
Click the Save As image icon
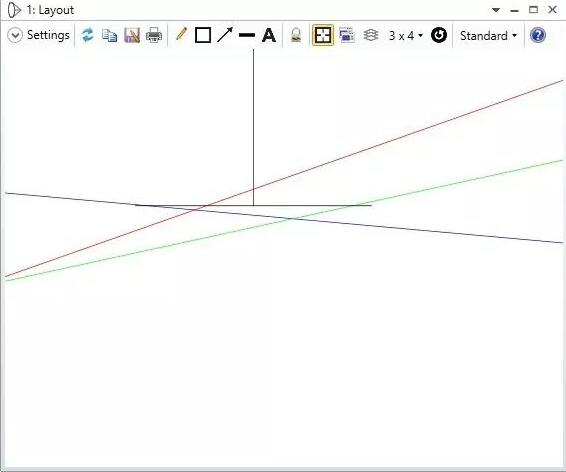[132, 35]
